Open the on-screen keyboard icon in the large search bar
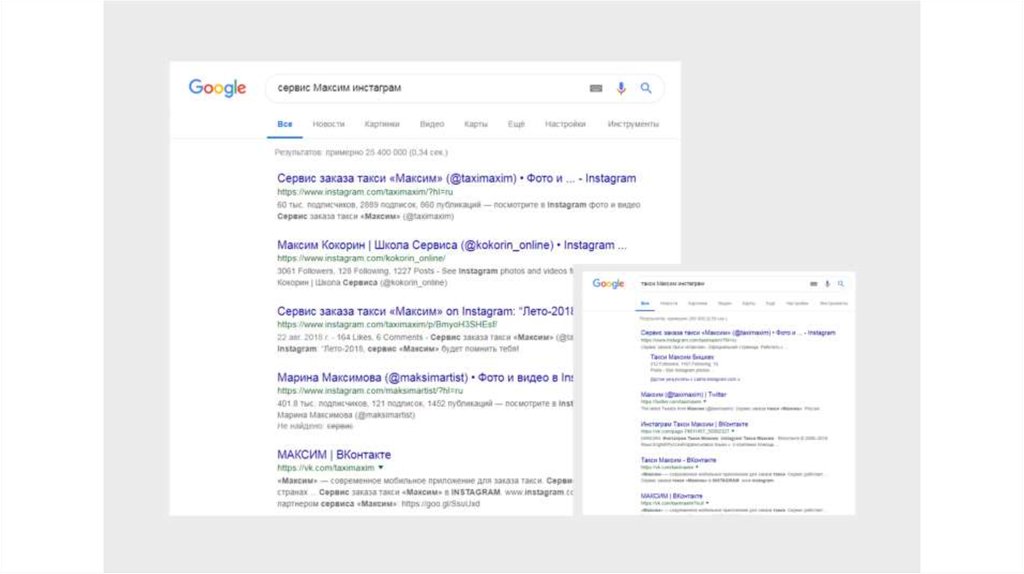This screenshot has width=1024, height=574. pyautogui.click(x=596, y=88)
